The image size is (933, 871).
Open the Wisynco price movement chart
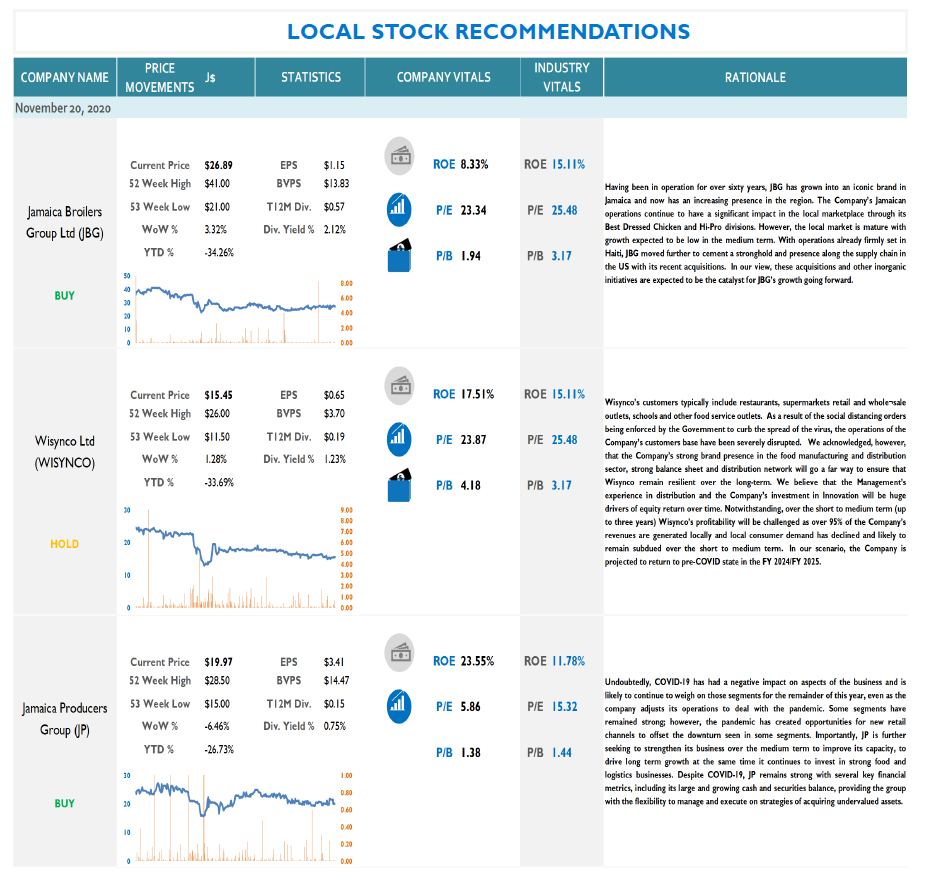click(x=238, y=558)
